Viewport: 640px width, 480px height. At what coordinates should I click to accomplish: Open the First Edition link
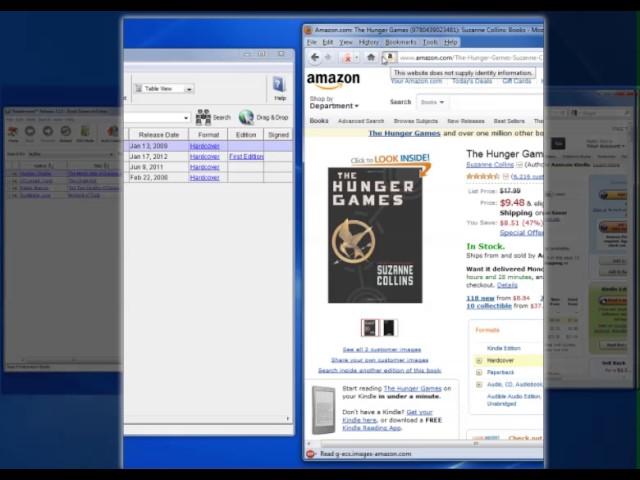coord(246,157)
